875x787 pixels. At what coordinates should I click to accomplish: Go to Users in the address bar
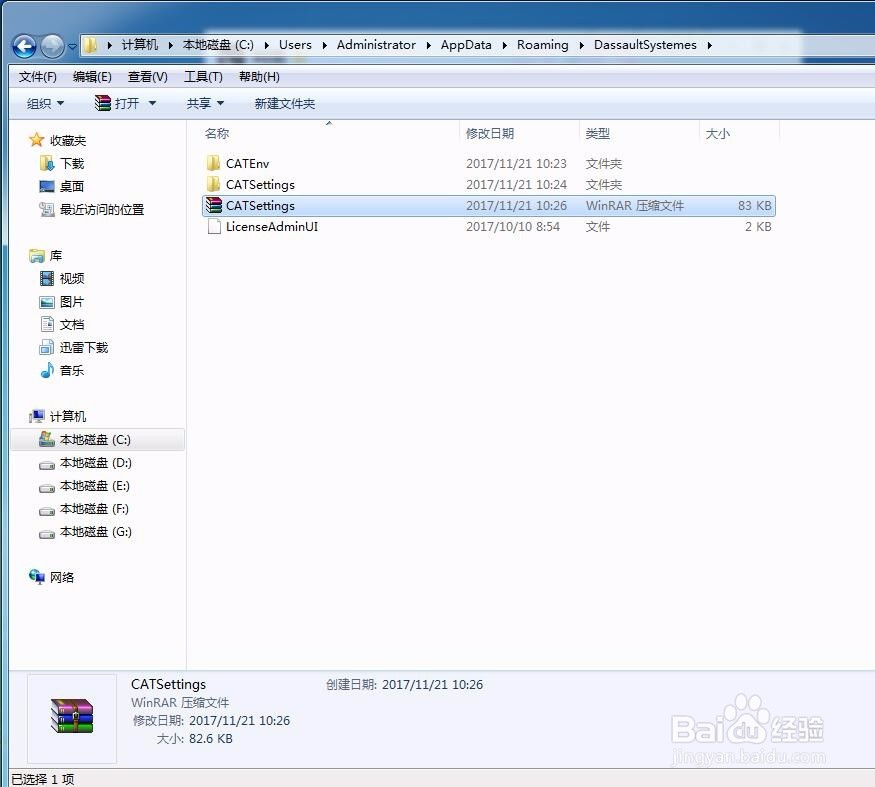tap(295, 45)
